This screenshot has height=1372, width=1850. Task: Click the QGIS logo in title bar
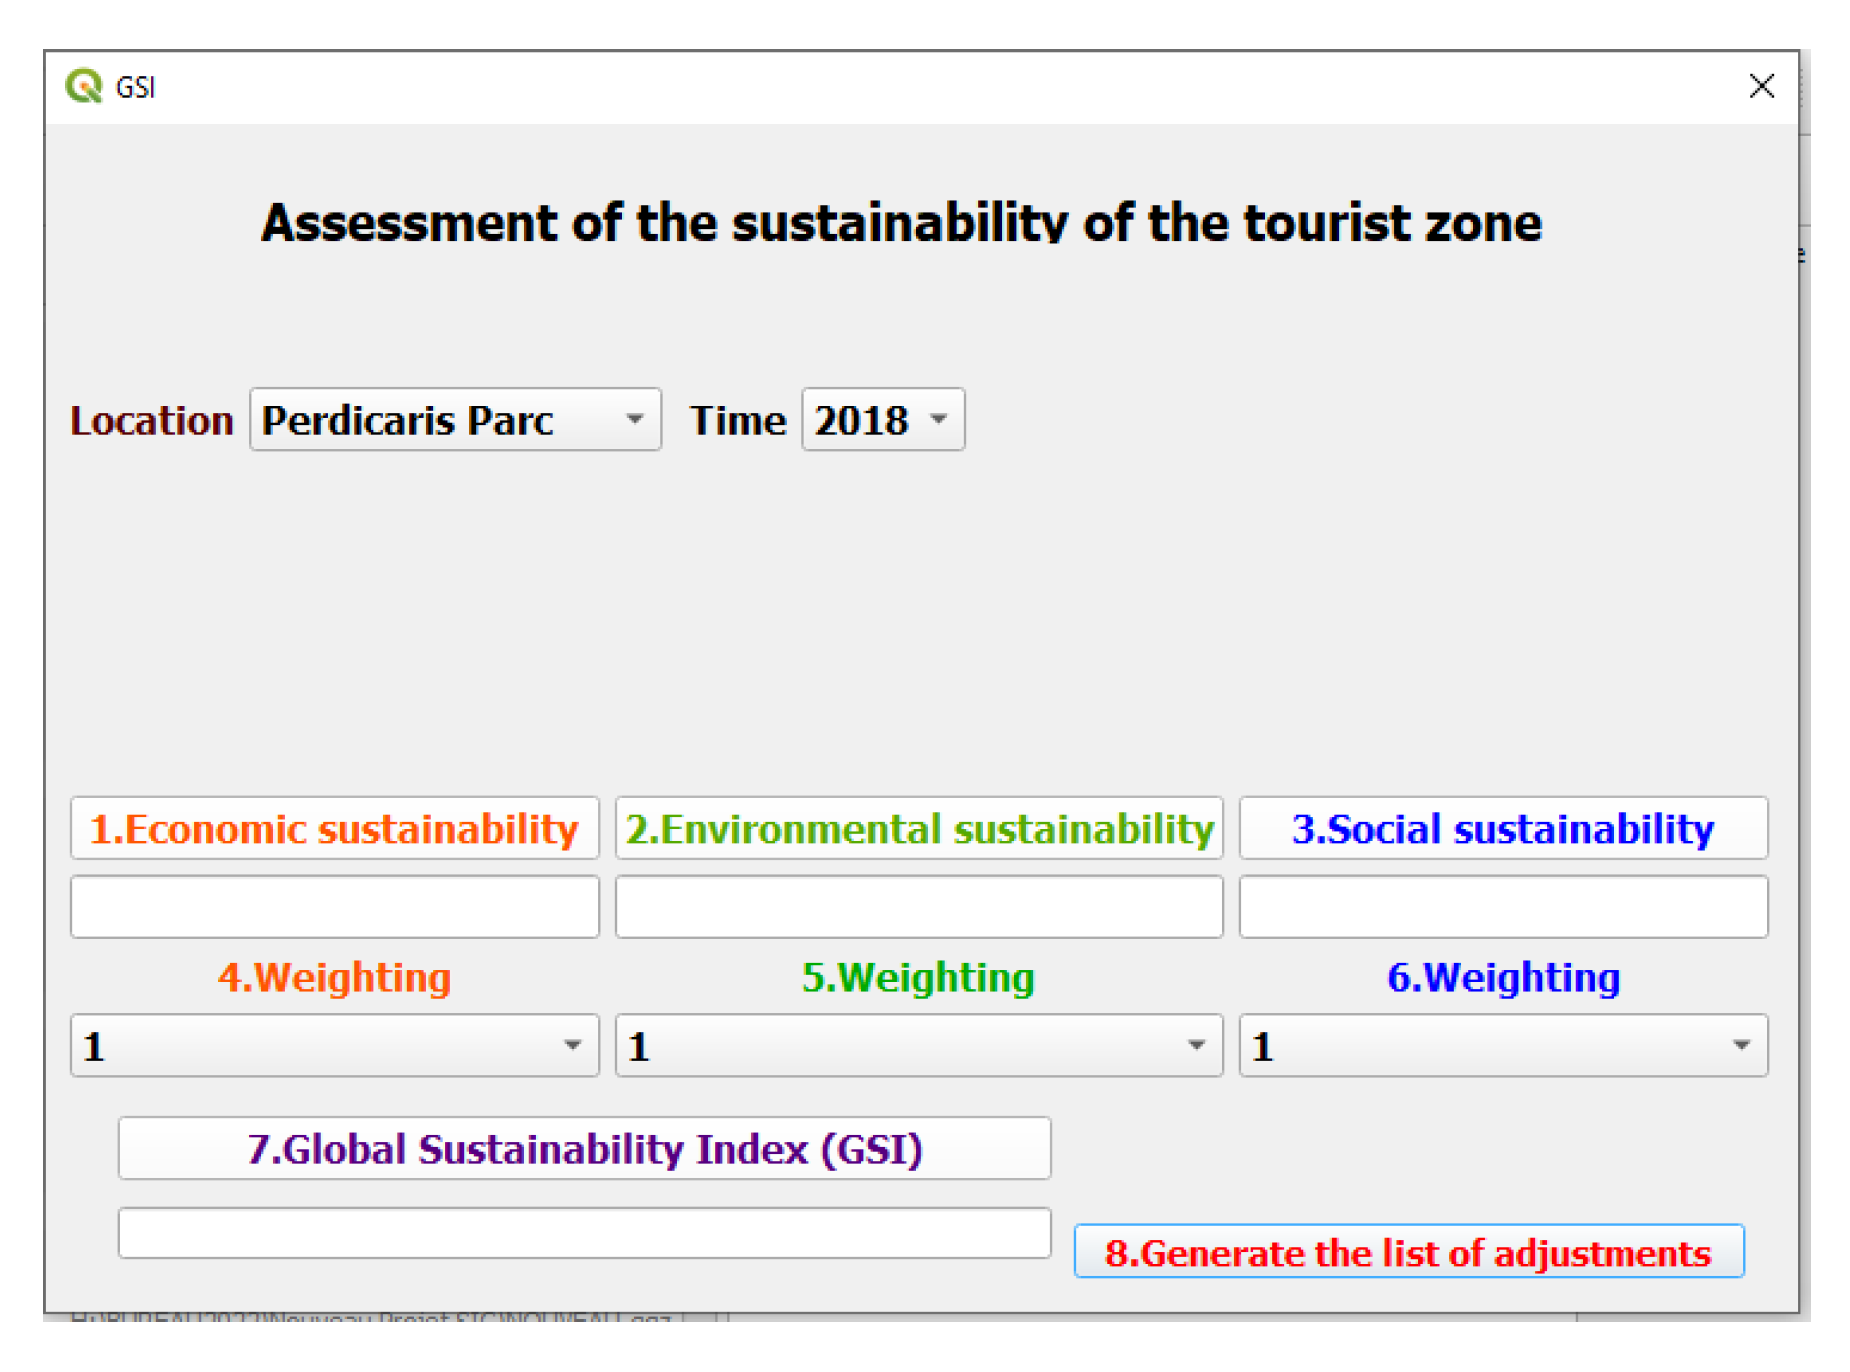tap(84, 86)
